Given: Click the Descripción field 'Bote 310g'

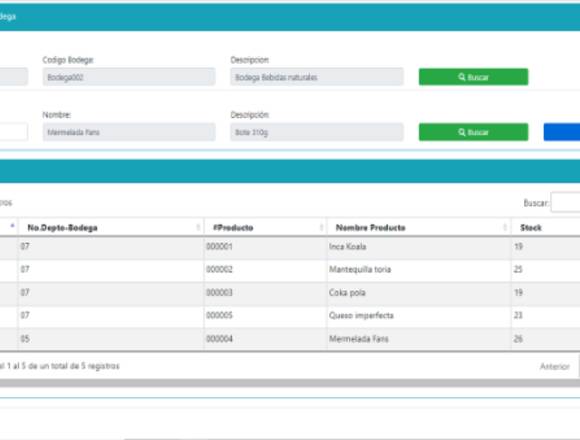Looking at the screenshot, I should coord(317,132).
